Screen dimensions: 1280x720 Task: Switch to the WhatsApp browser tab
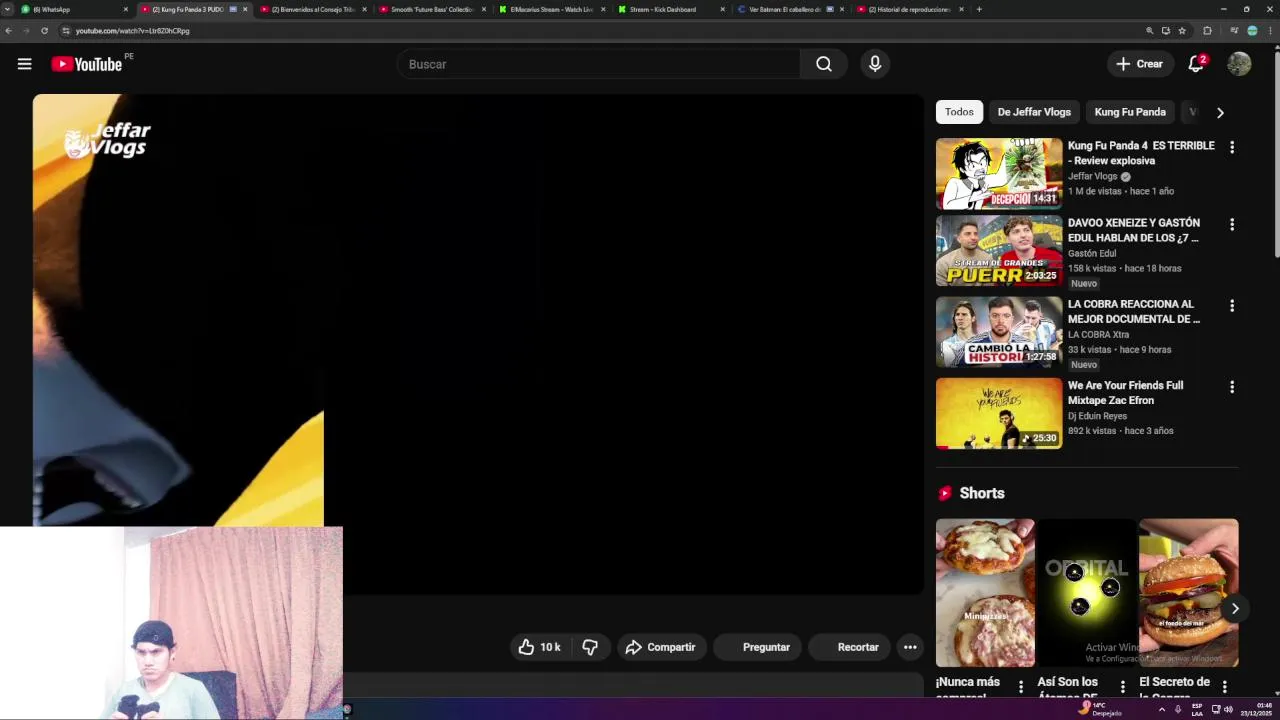tap(75, 9)
